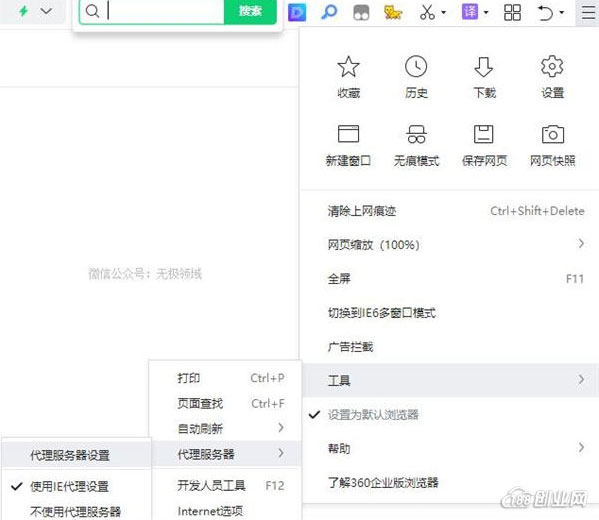The image size is (599, 520).
Task: Click the 网页快照 camera snapshot icon
Action: pyautogui.click(x=552, y=134)
